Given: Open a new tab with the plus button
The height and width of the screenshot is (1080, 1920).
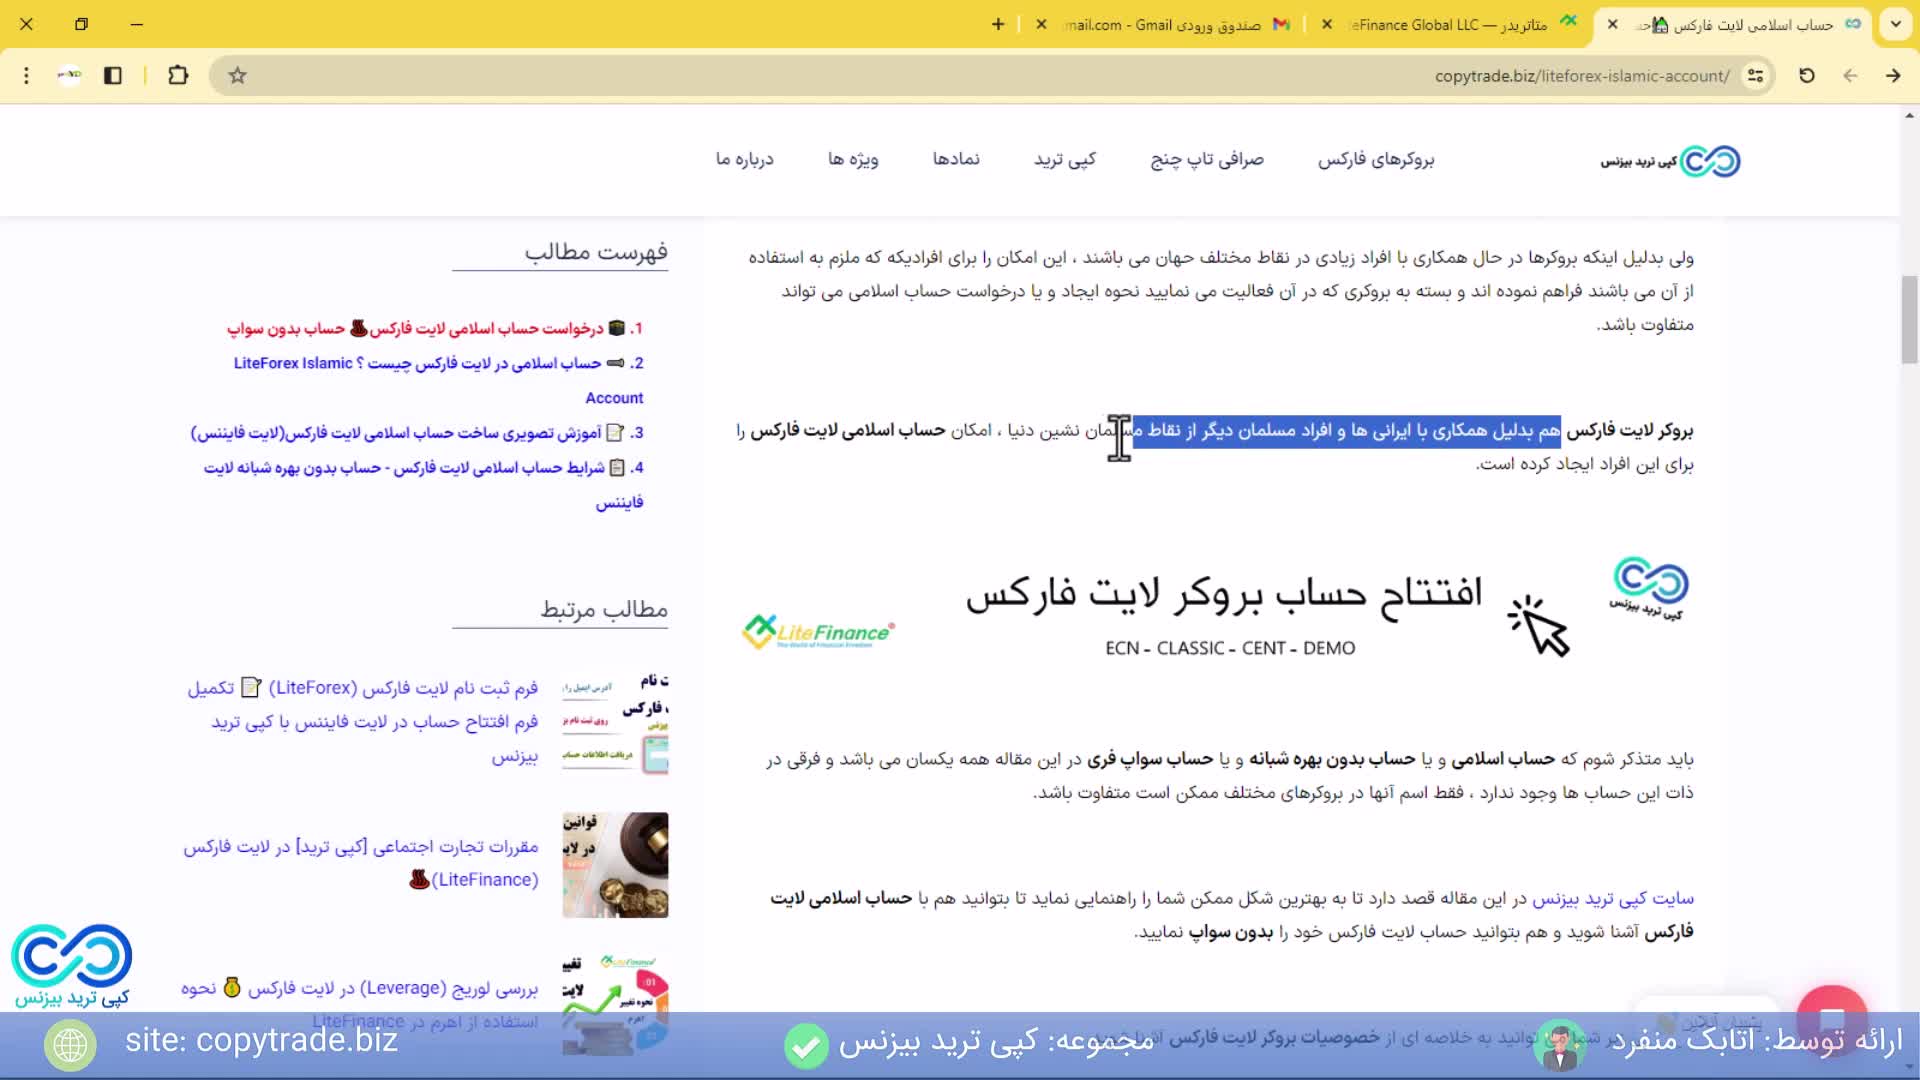Looking at the screenshot, I should (997, 25).
